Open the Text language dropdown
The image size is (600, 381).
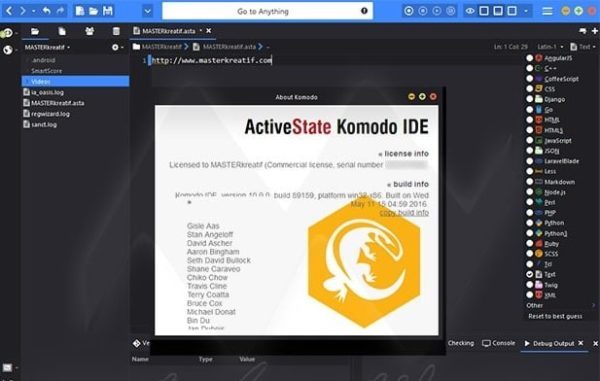point(583,47)
